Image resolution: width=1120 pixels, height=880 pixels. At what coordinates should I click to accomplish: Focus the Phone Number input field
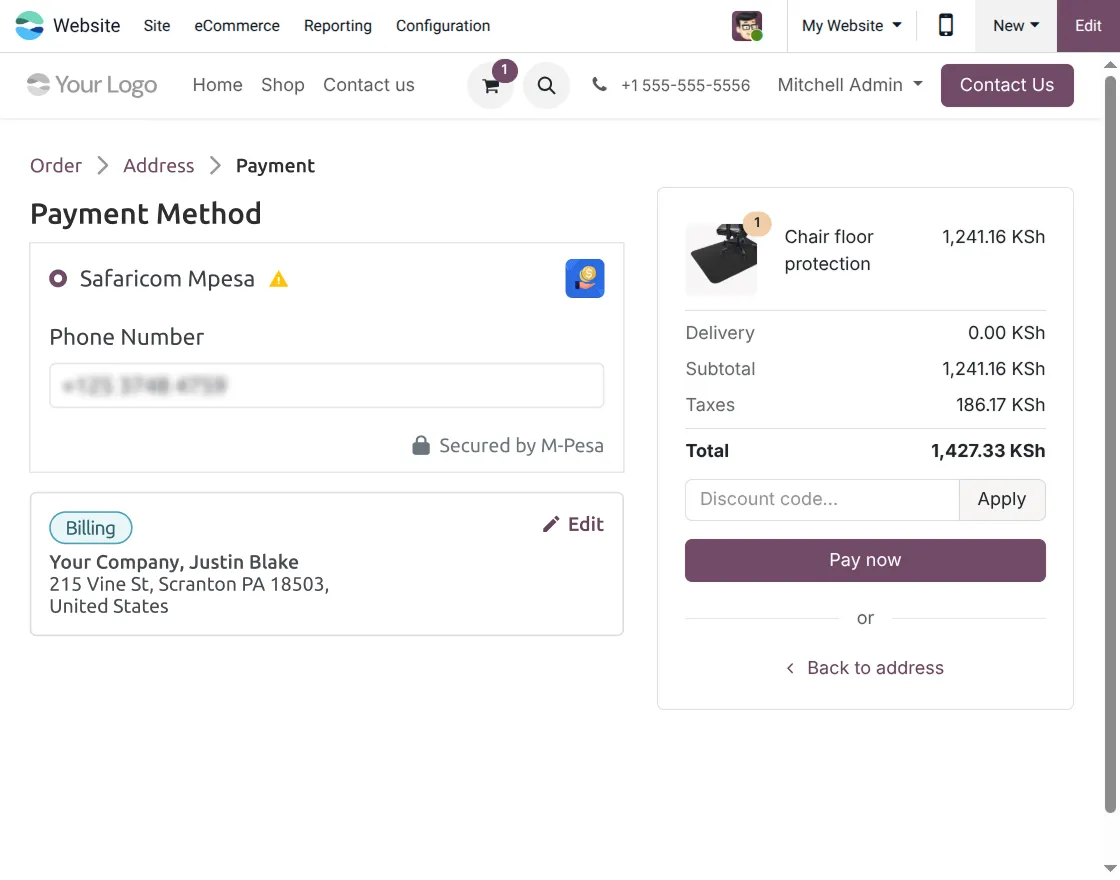[326, 386]
